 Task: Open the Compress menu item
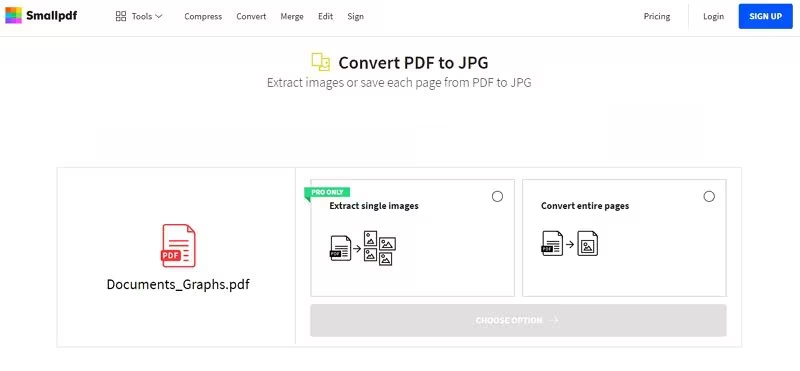pyautogui.click(x=203, y=16)
